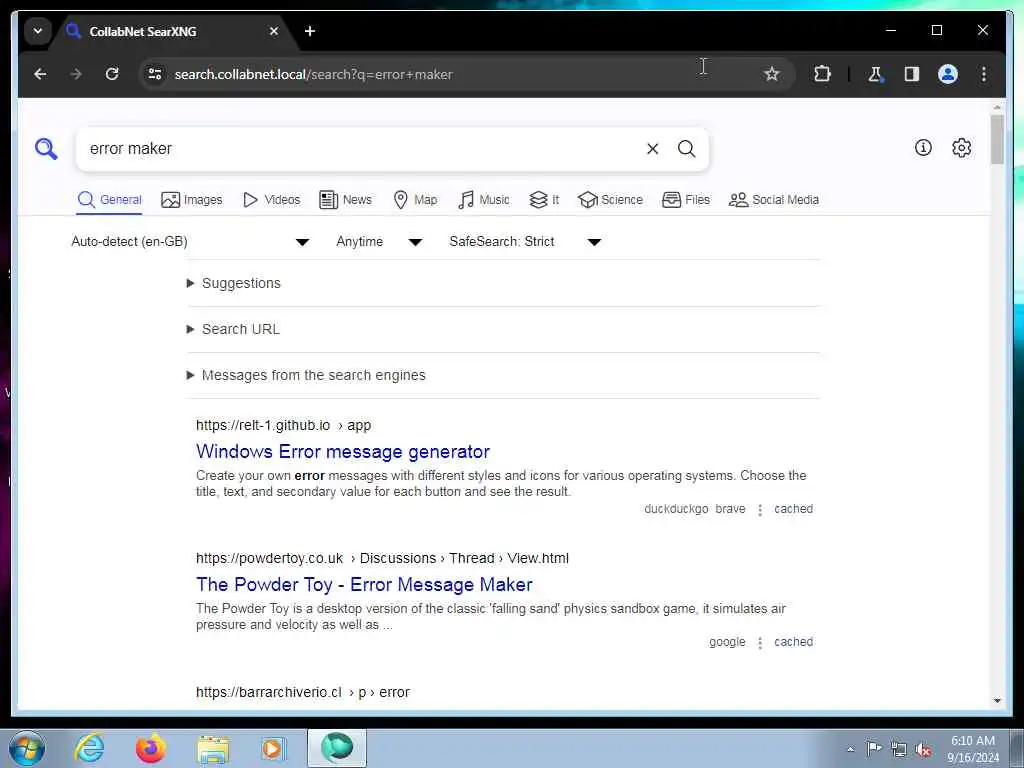Image resolution: width=1024 pixels, height=768 pixels.
Task: Click the SearXNG magnifier logo
Action: point(46,149)
